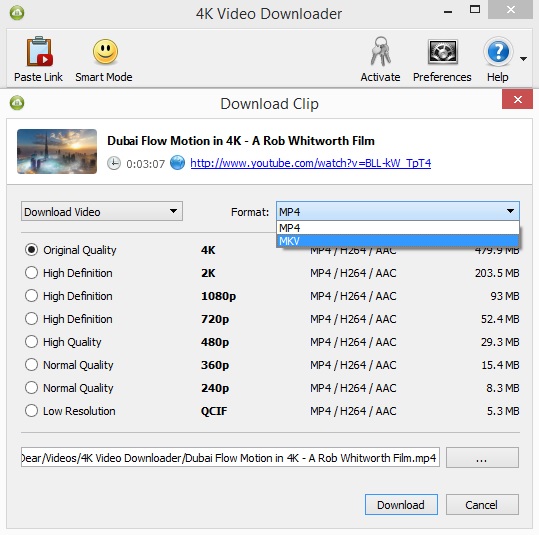Image resolution: width=539 pixels, height=535 pixels.
Task: Click the 15.4 MB size value
Action: pos(500,365)
